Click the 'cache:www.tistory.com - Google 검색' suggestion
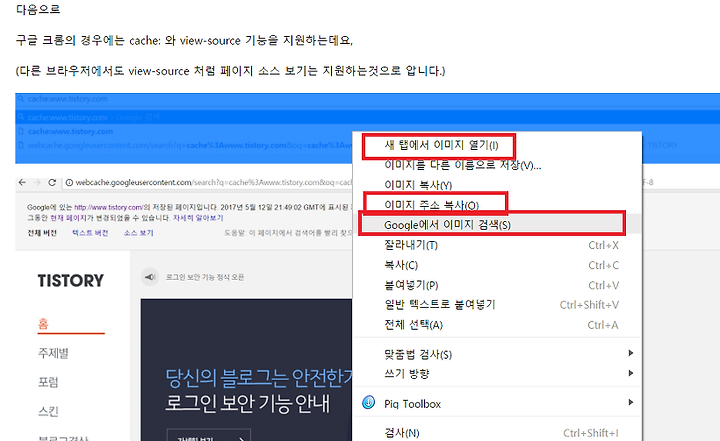 click(367, 117)
